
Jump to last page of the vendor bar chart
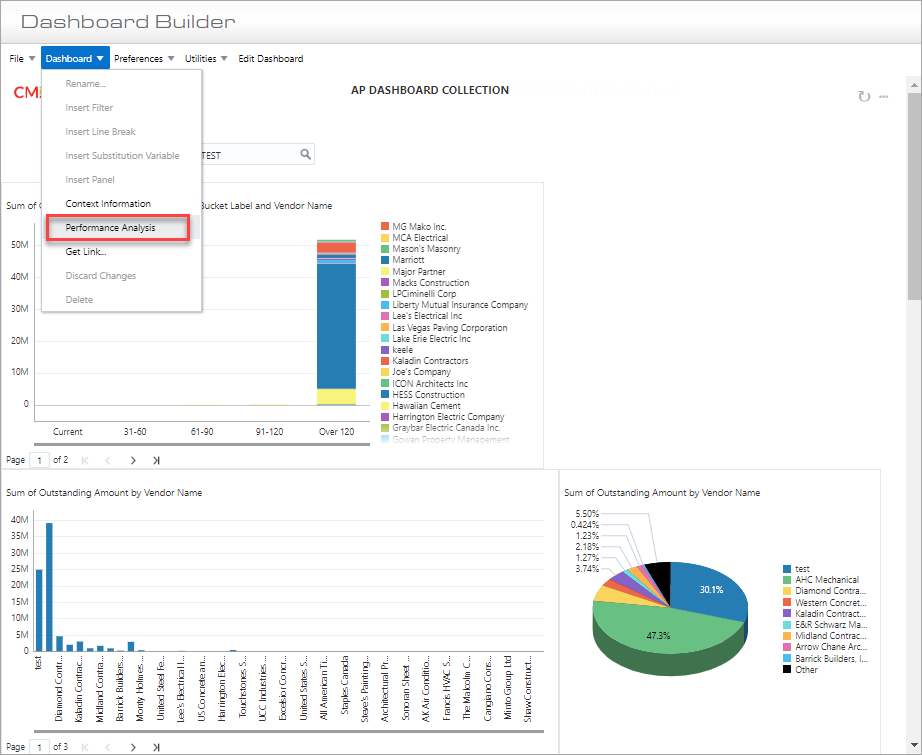point(156,747)
